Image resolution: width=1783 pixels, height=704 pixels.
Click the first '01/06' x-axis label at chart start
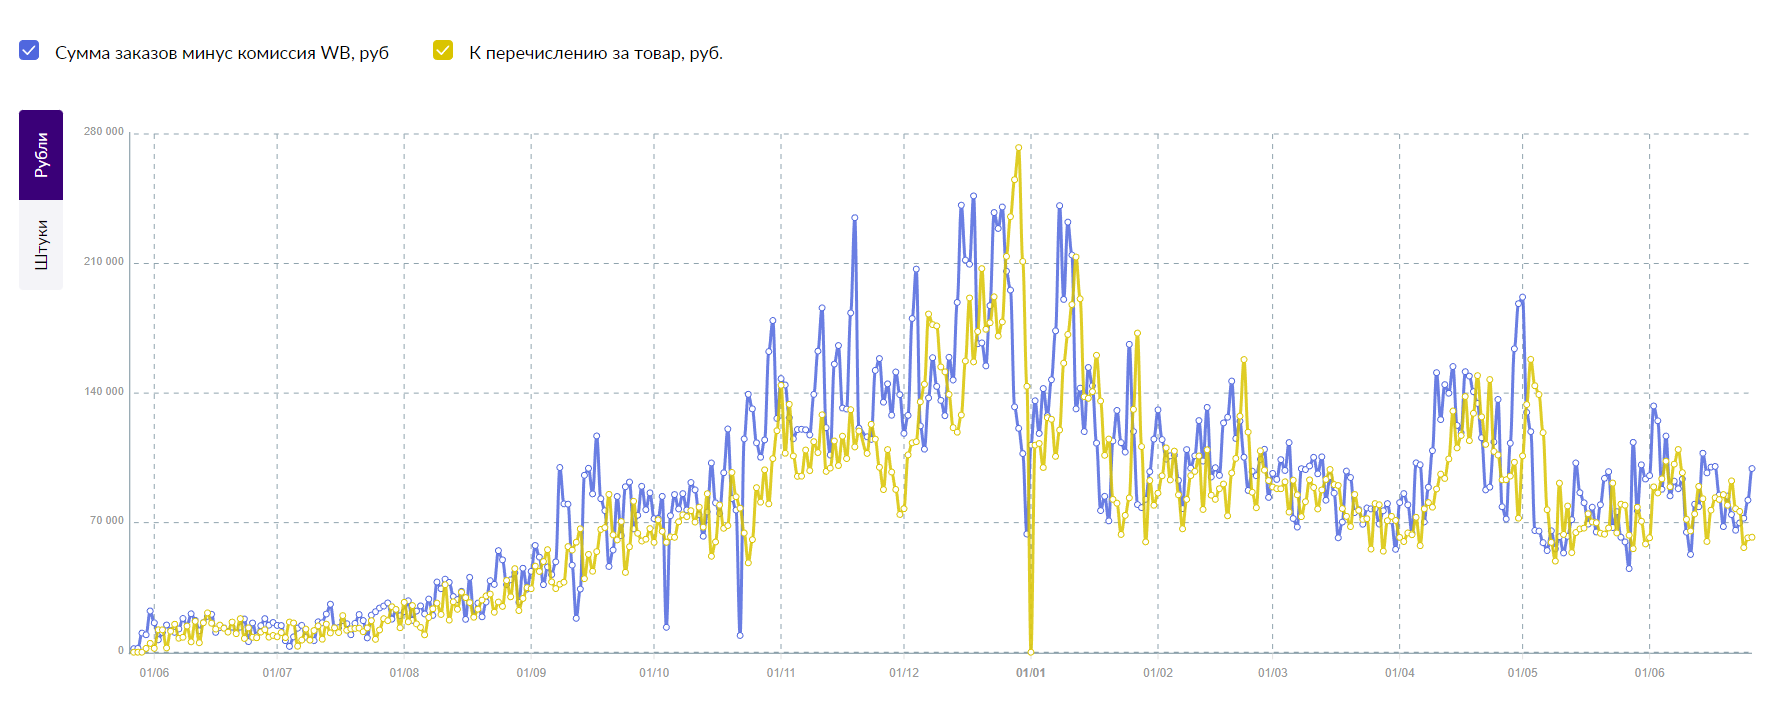(154, 673)
